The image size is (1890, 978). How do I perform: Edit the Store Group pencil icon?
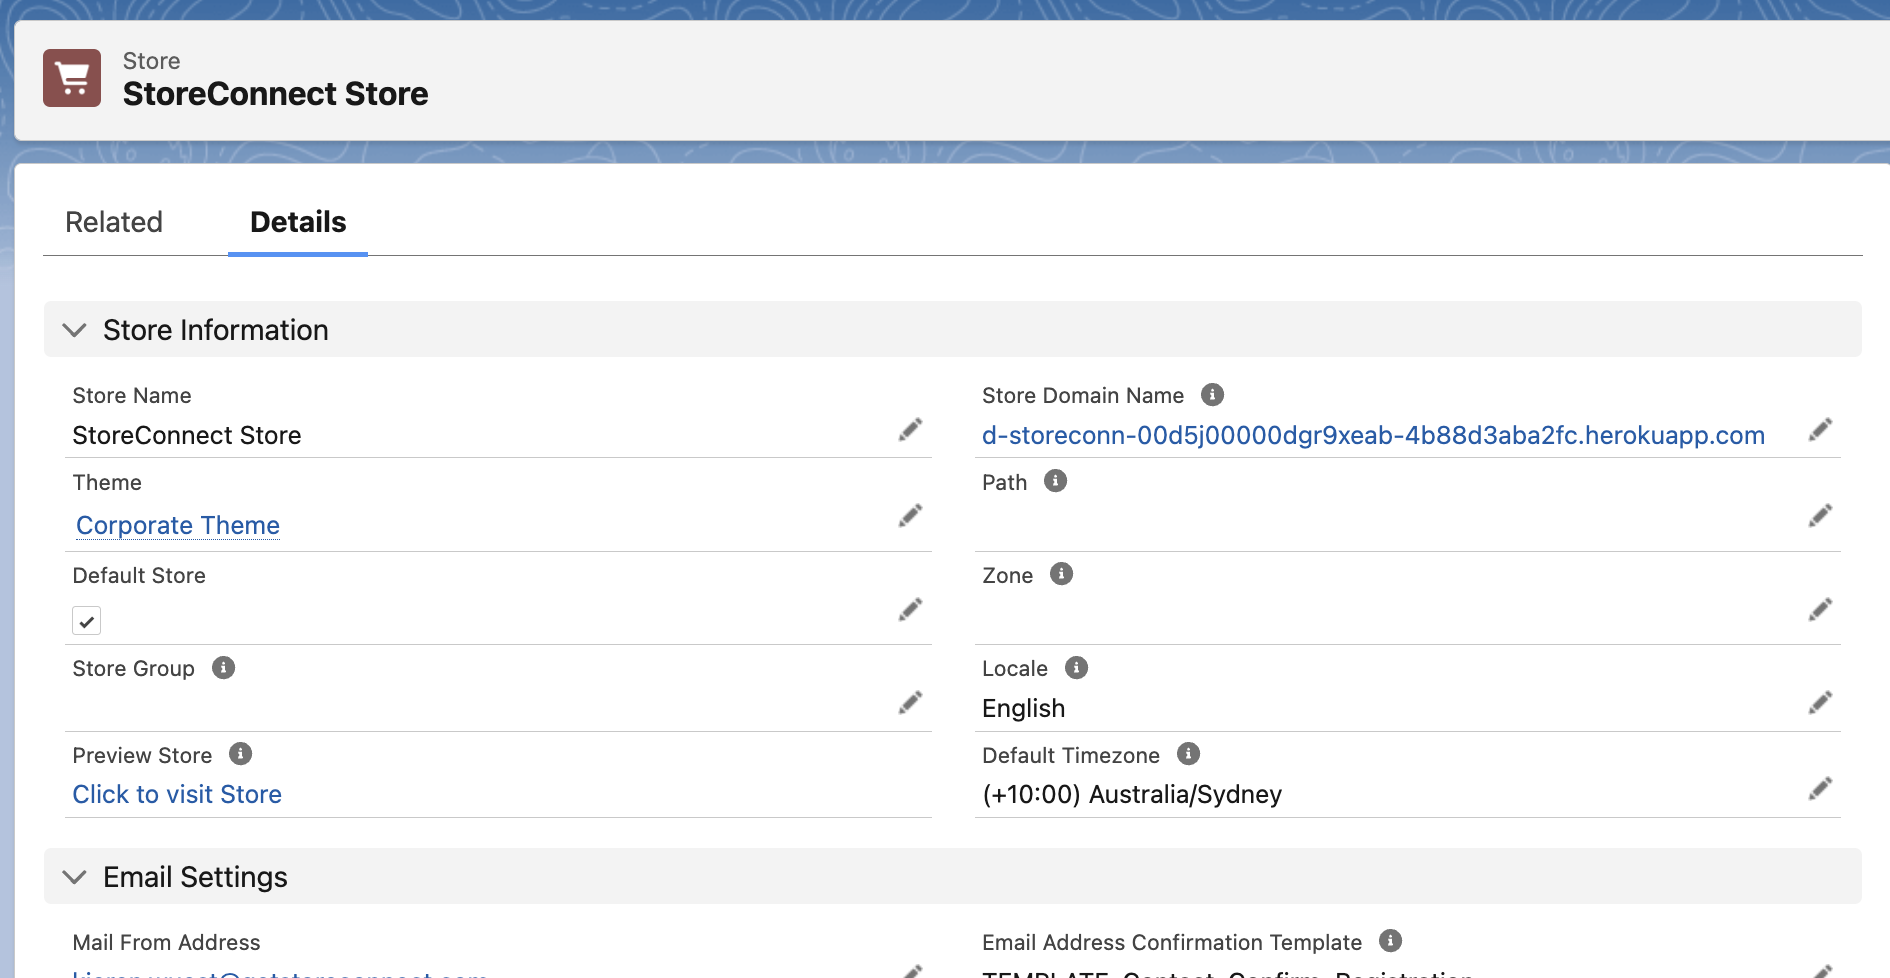tap(910, 703)
